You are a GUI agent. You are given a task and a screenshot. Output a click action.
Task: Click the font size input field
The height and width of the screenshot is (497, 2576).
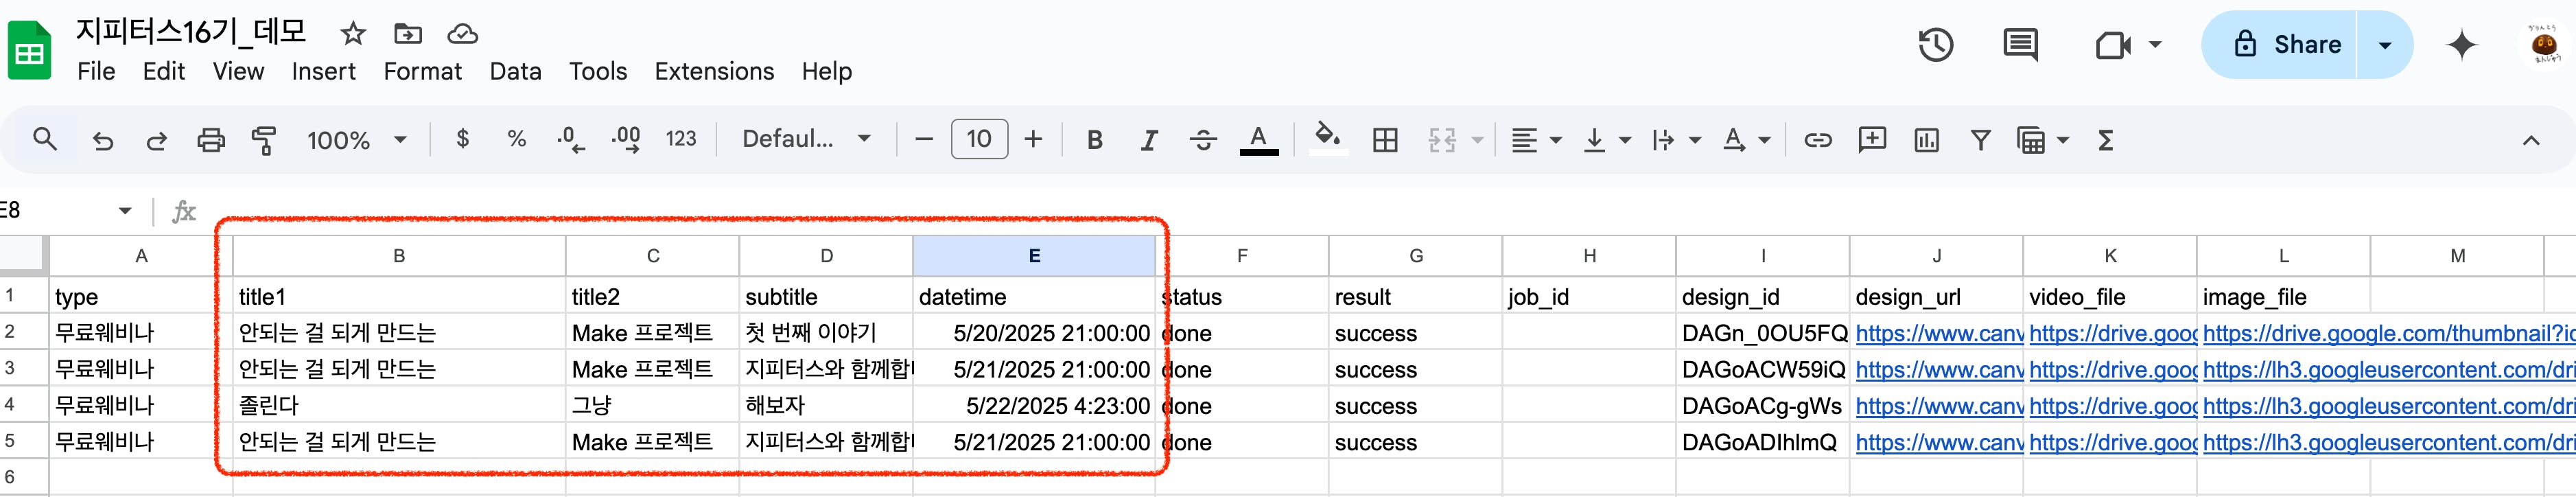[978, 139]
